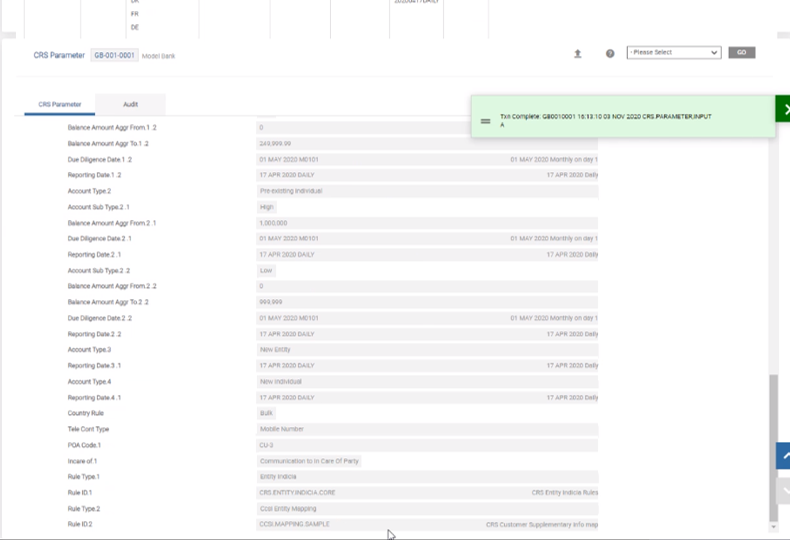Collapse the green Txn Complete notification arrow

[x=783, y=109]
